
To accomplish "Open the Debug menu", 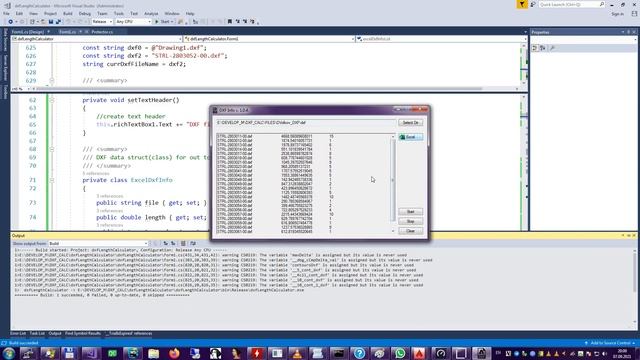I will [84, 13].
